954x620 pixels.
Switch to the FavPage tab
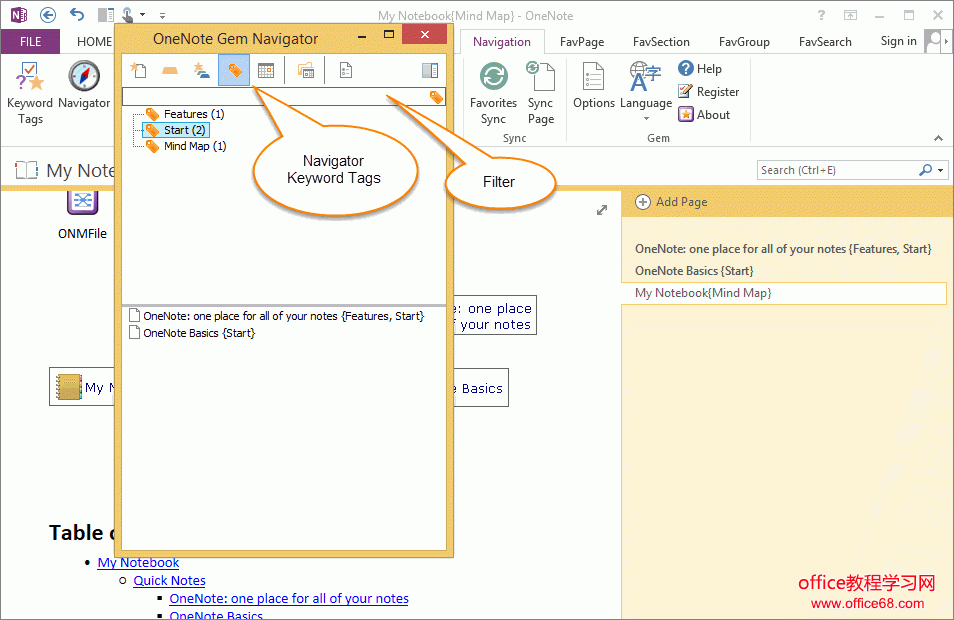582,42
